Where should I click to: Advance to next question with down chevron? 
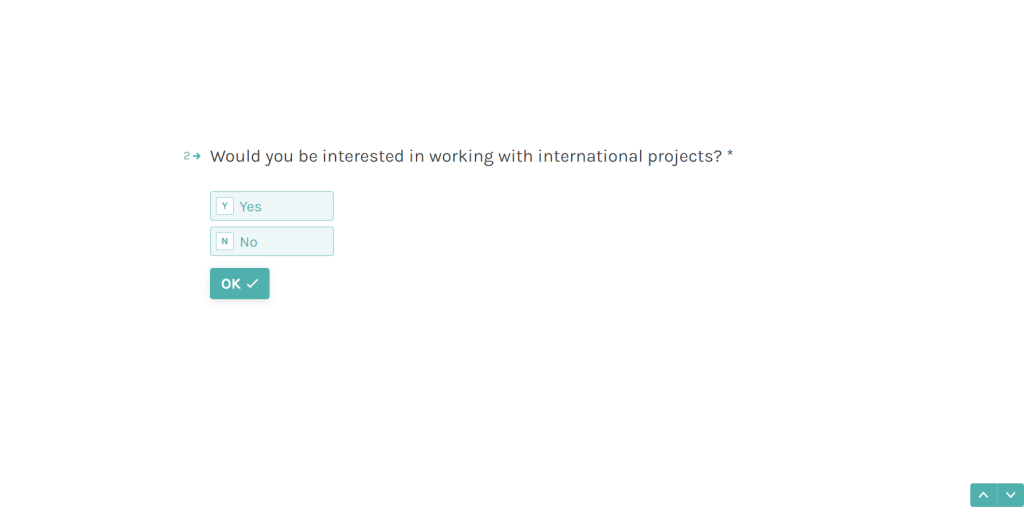1010,495
